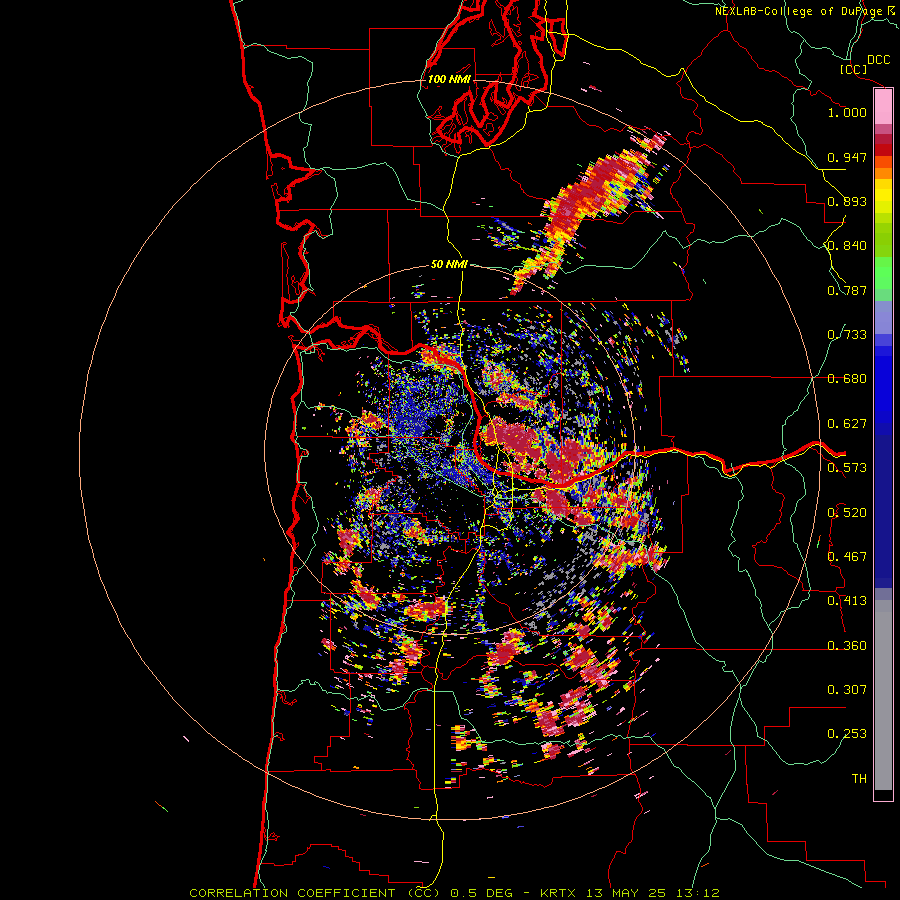The image size is (900, 900).
Task: Pick the light pink segment atop color bar
Action: (x=883, y=106)
